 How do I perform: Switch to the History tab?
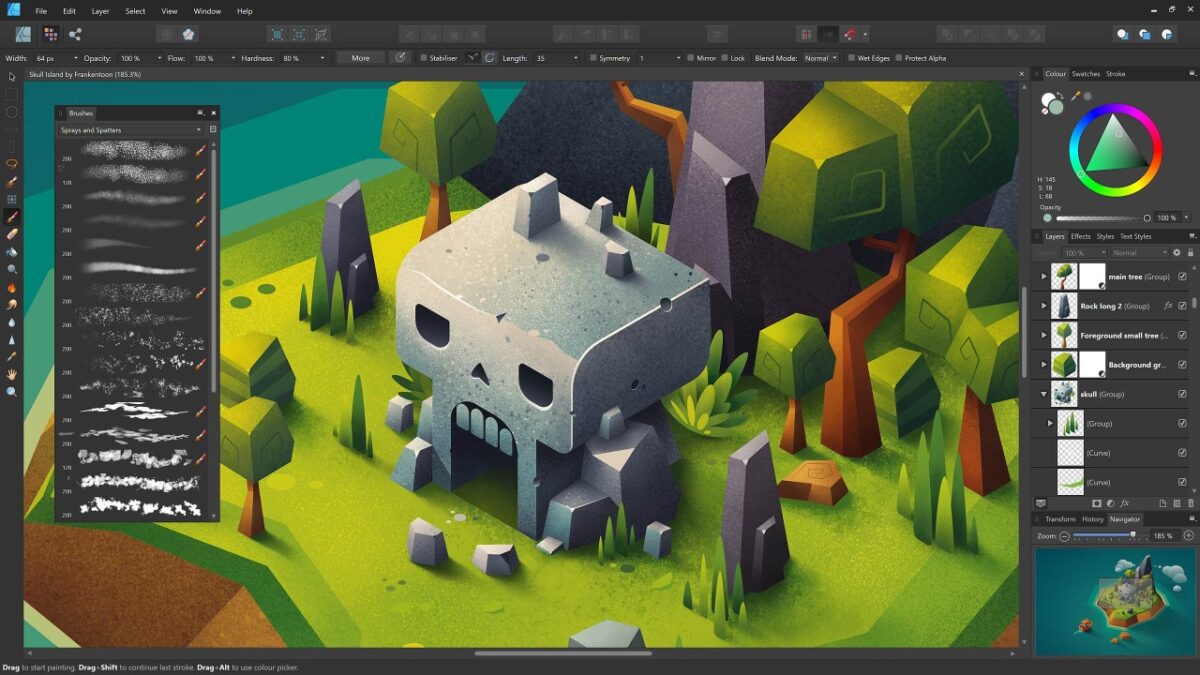(1092, 519)
